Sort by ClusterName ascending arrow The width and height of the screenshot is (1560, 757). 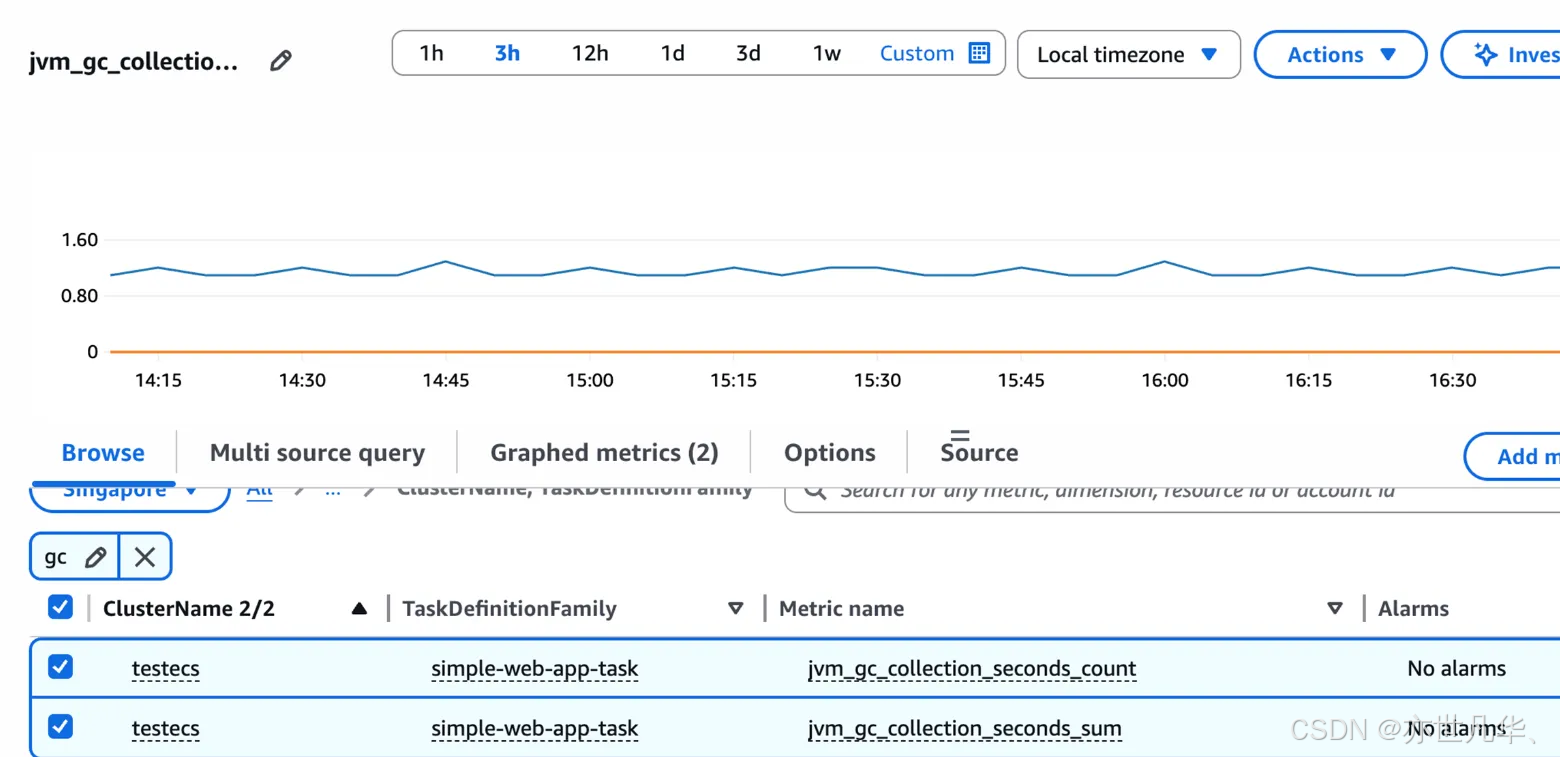coord(359,608)
